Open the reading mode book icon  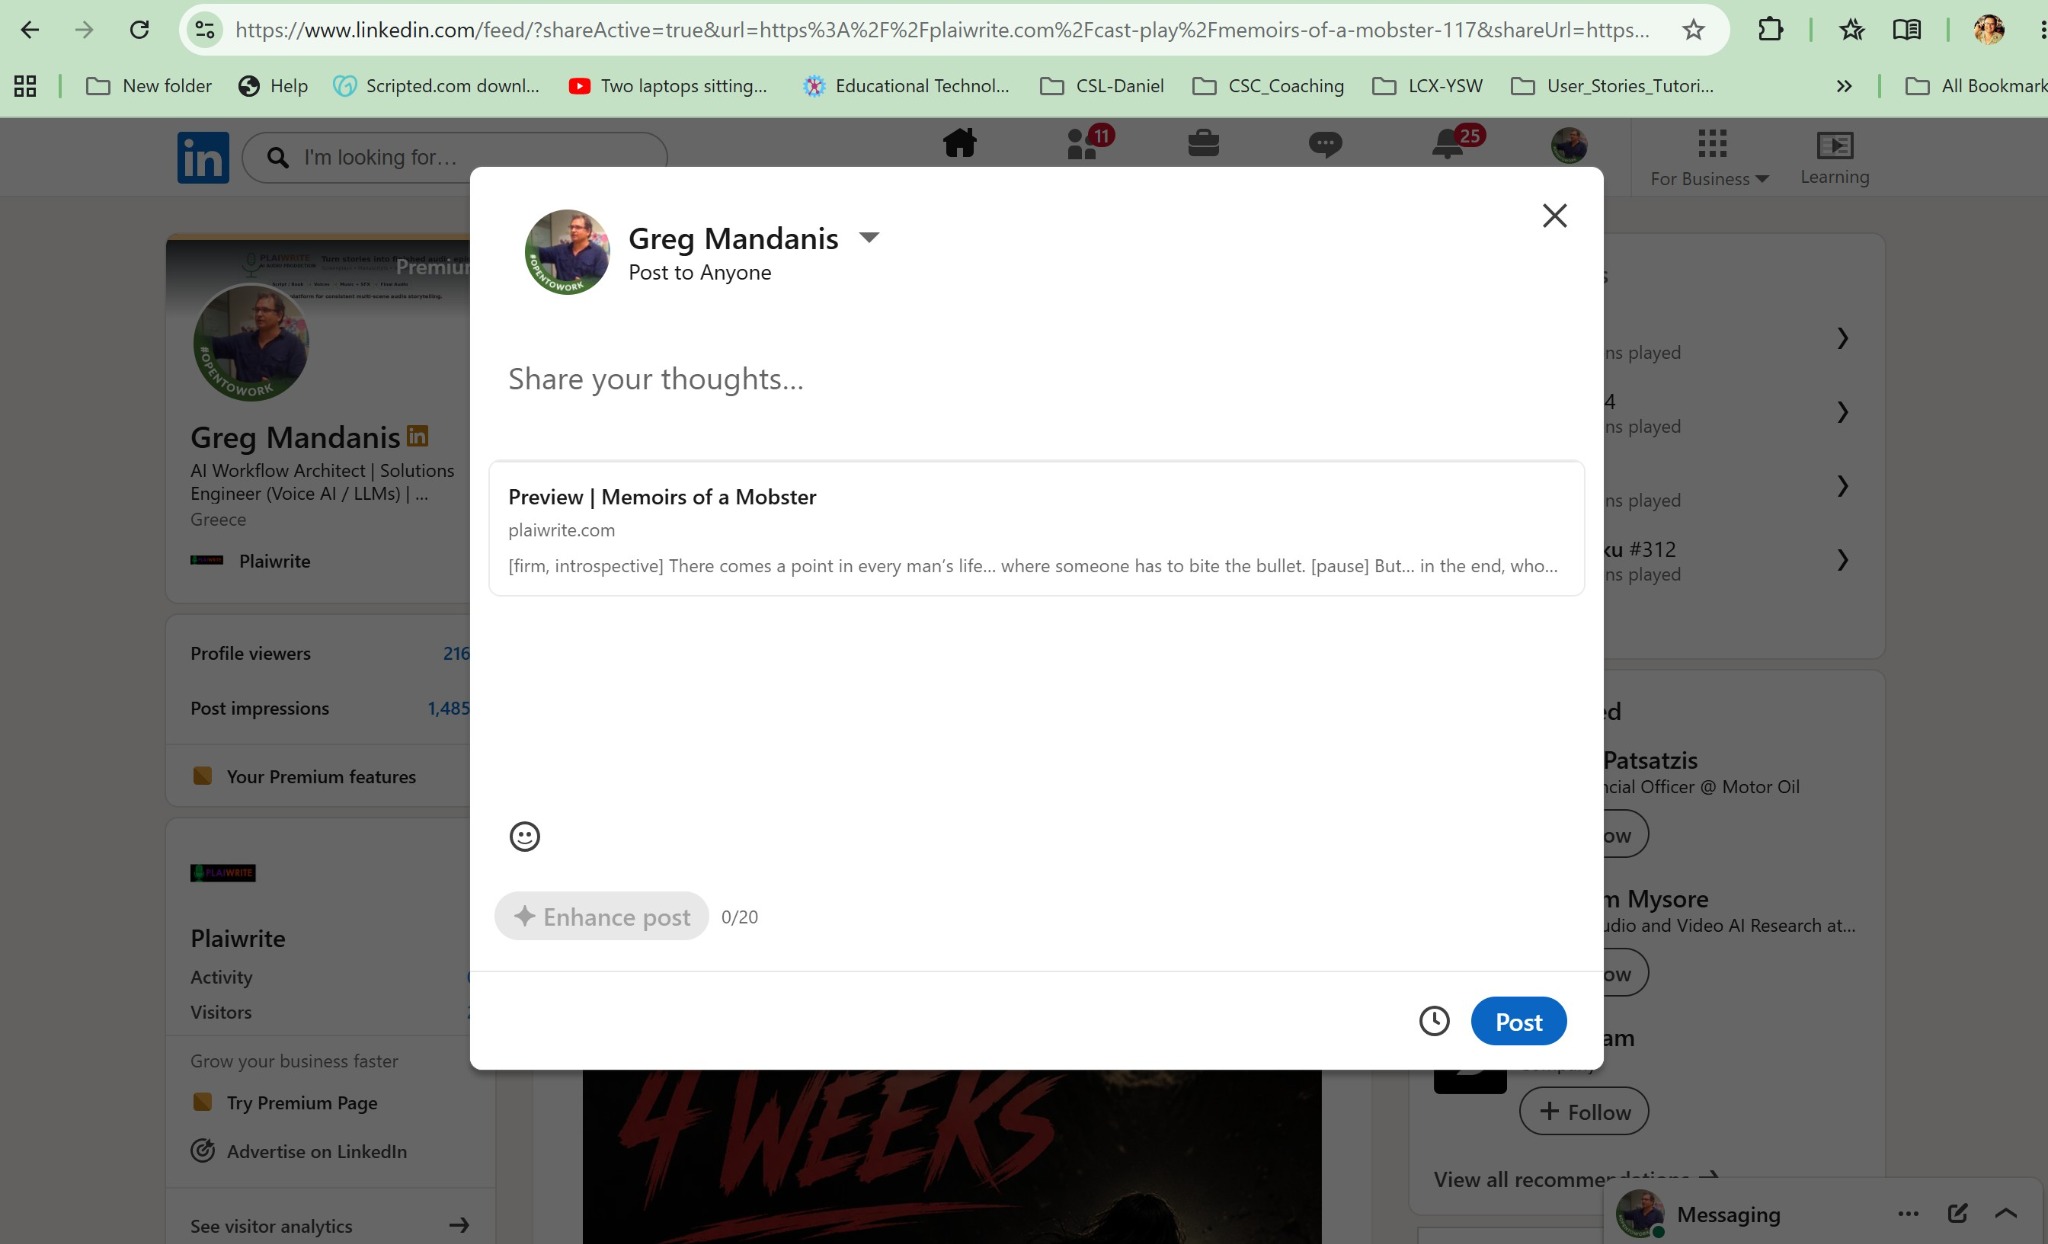click(1907, 30)
